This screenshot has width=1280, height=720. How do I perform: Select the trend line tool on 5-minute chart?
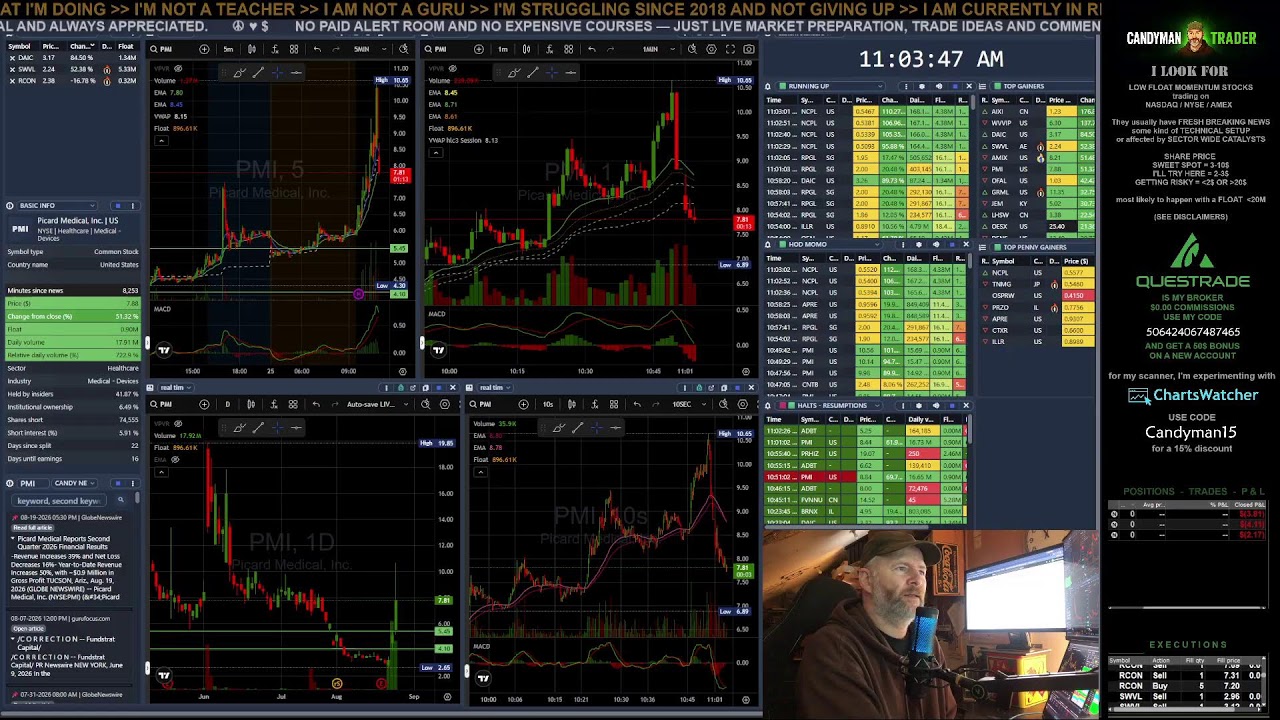tap(258, 72)
